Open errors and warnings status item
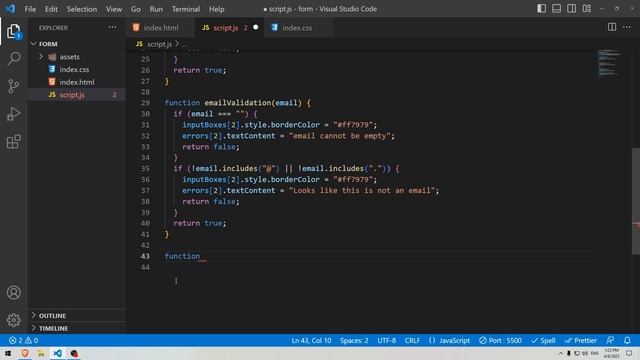The image size is (640, 360). pyautogui.click(x=23, y=340)
